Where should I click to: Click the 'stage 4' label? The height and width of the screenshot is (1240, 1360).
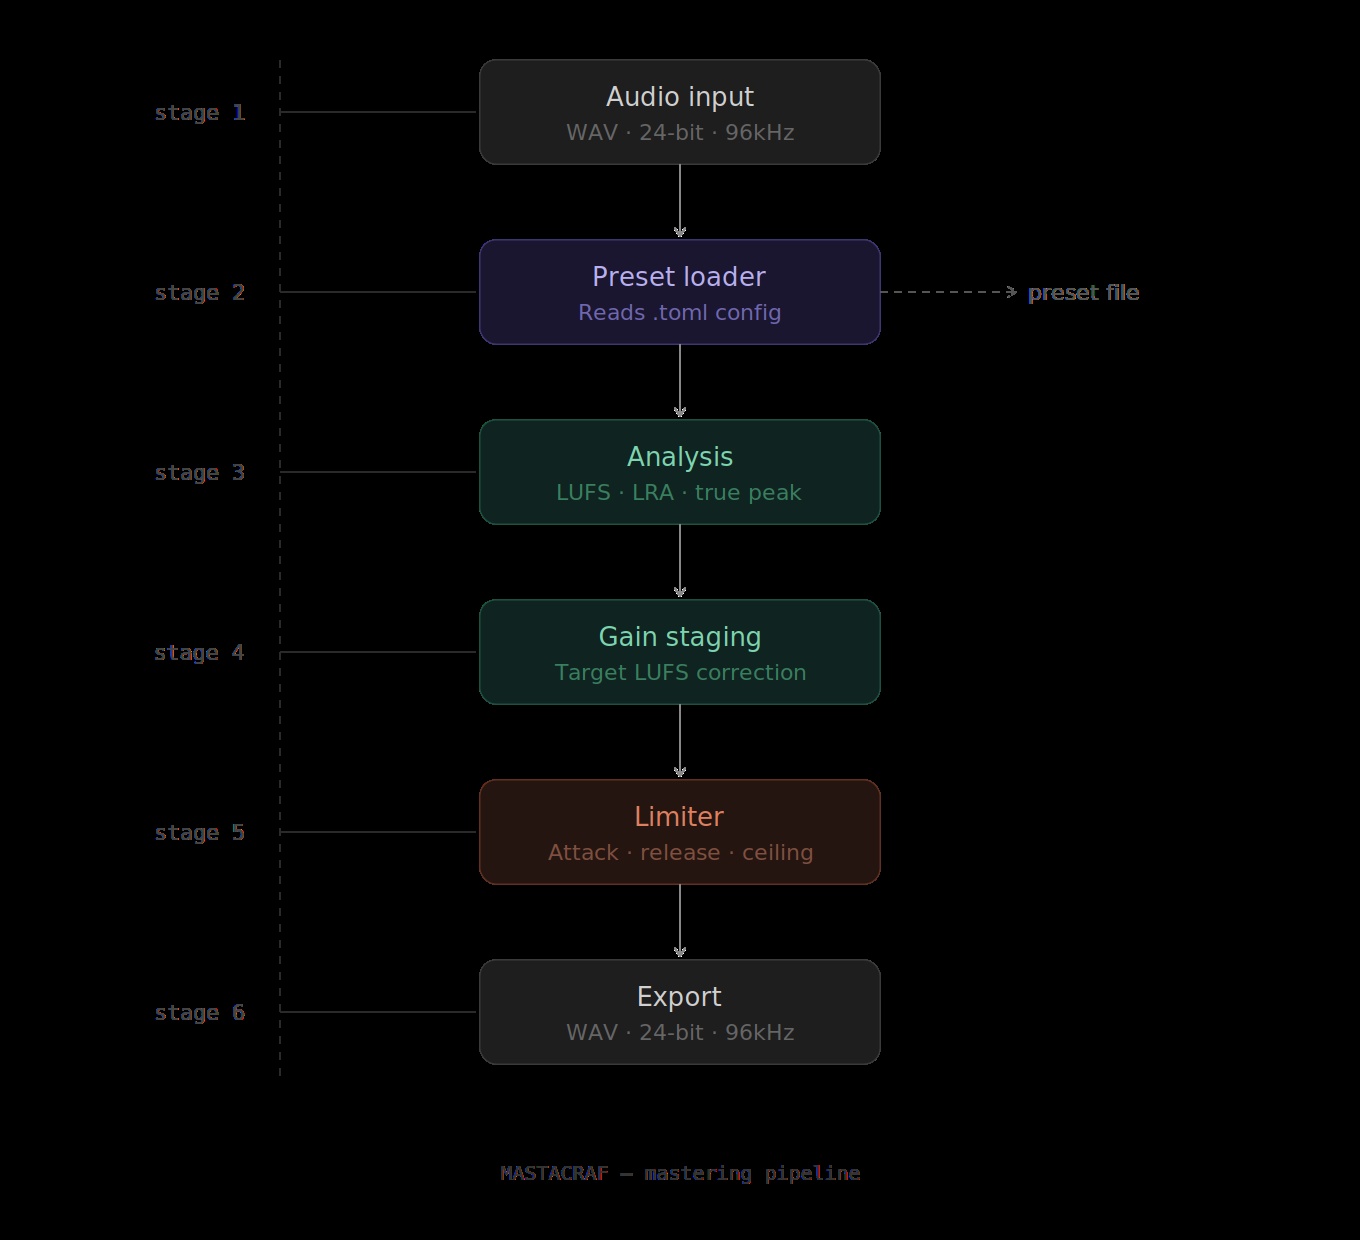200,653
